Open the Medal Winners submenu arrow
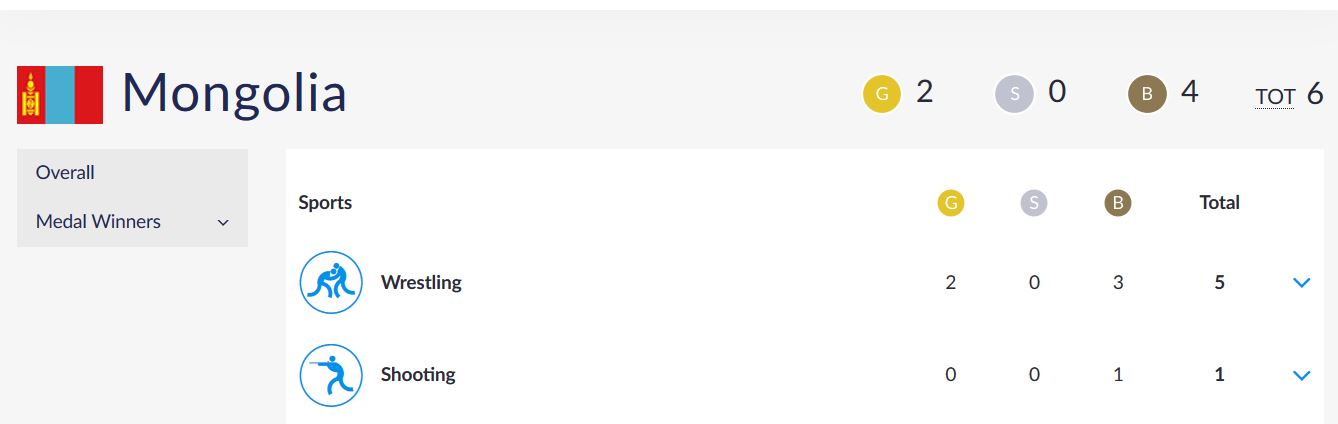 223,223
